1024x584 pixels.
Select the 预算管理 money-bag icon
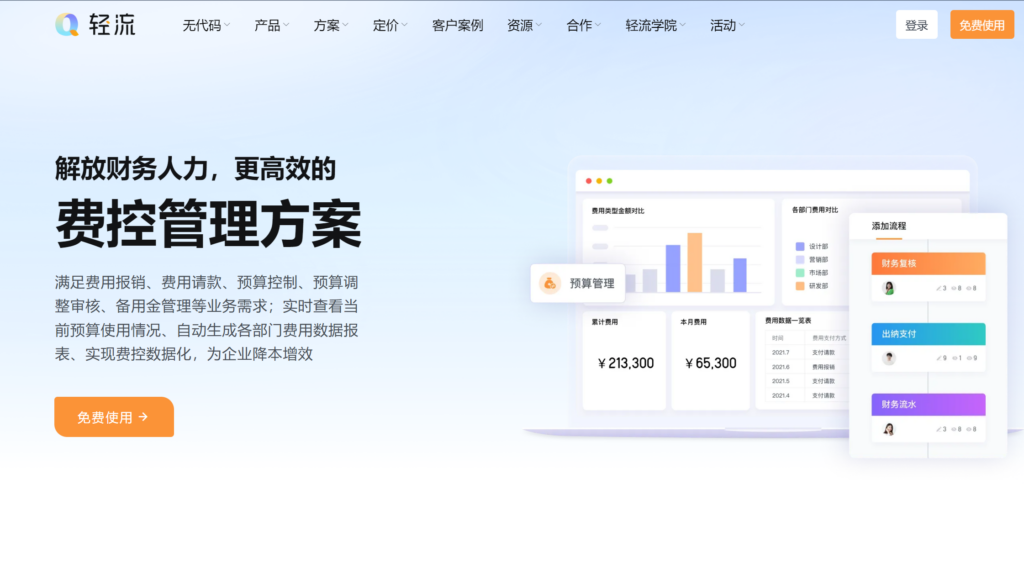coord(548,283)
